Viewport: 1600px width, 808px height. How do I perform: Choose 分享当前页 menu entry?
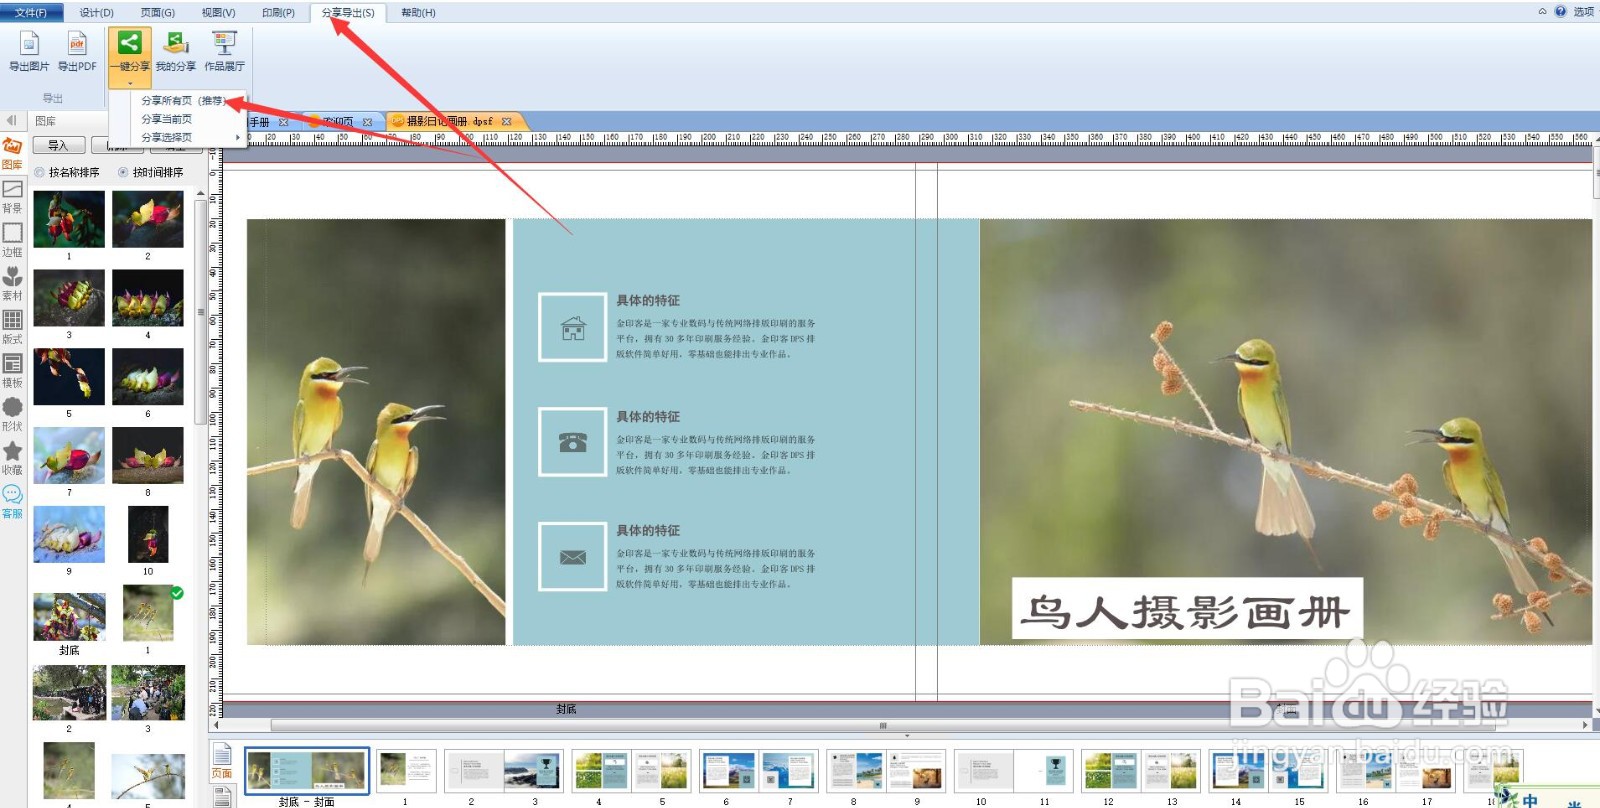pos(190,119)
